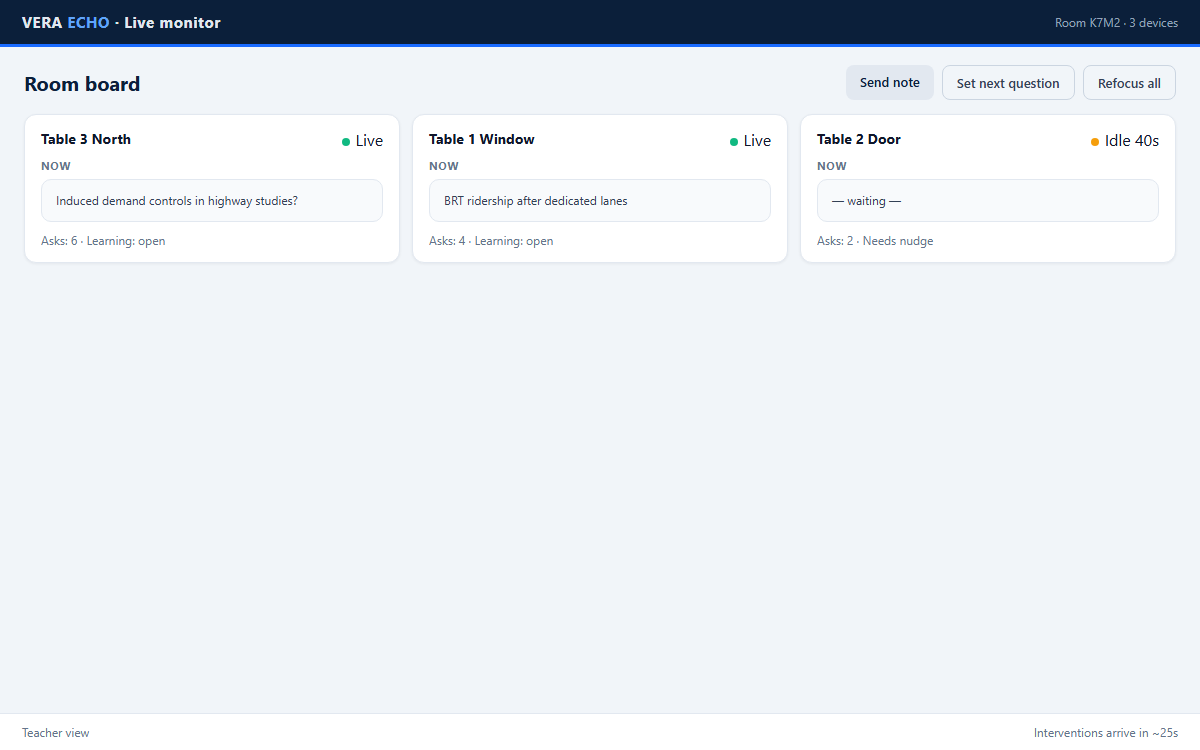Open the induced demand controls question box
Image resolution: width=1200 pixels, height=750 pixels.
point(212,201)
